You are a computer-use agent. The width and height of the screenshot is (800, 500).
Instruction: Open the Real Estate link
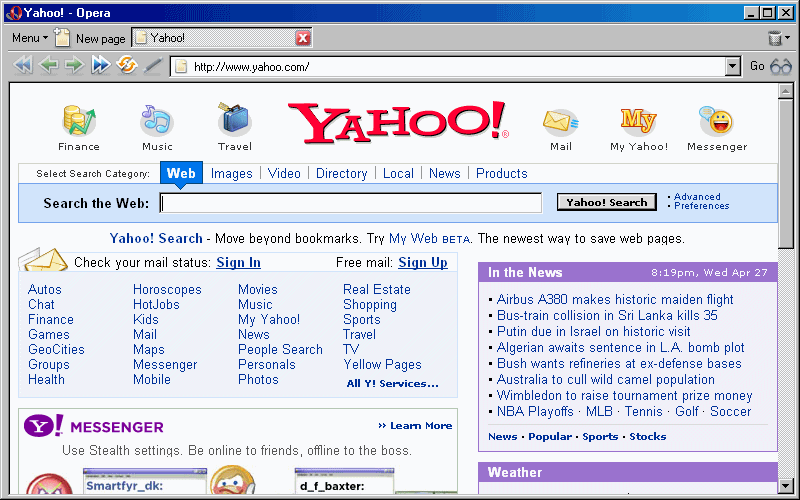coord(377,289)
